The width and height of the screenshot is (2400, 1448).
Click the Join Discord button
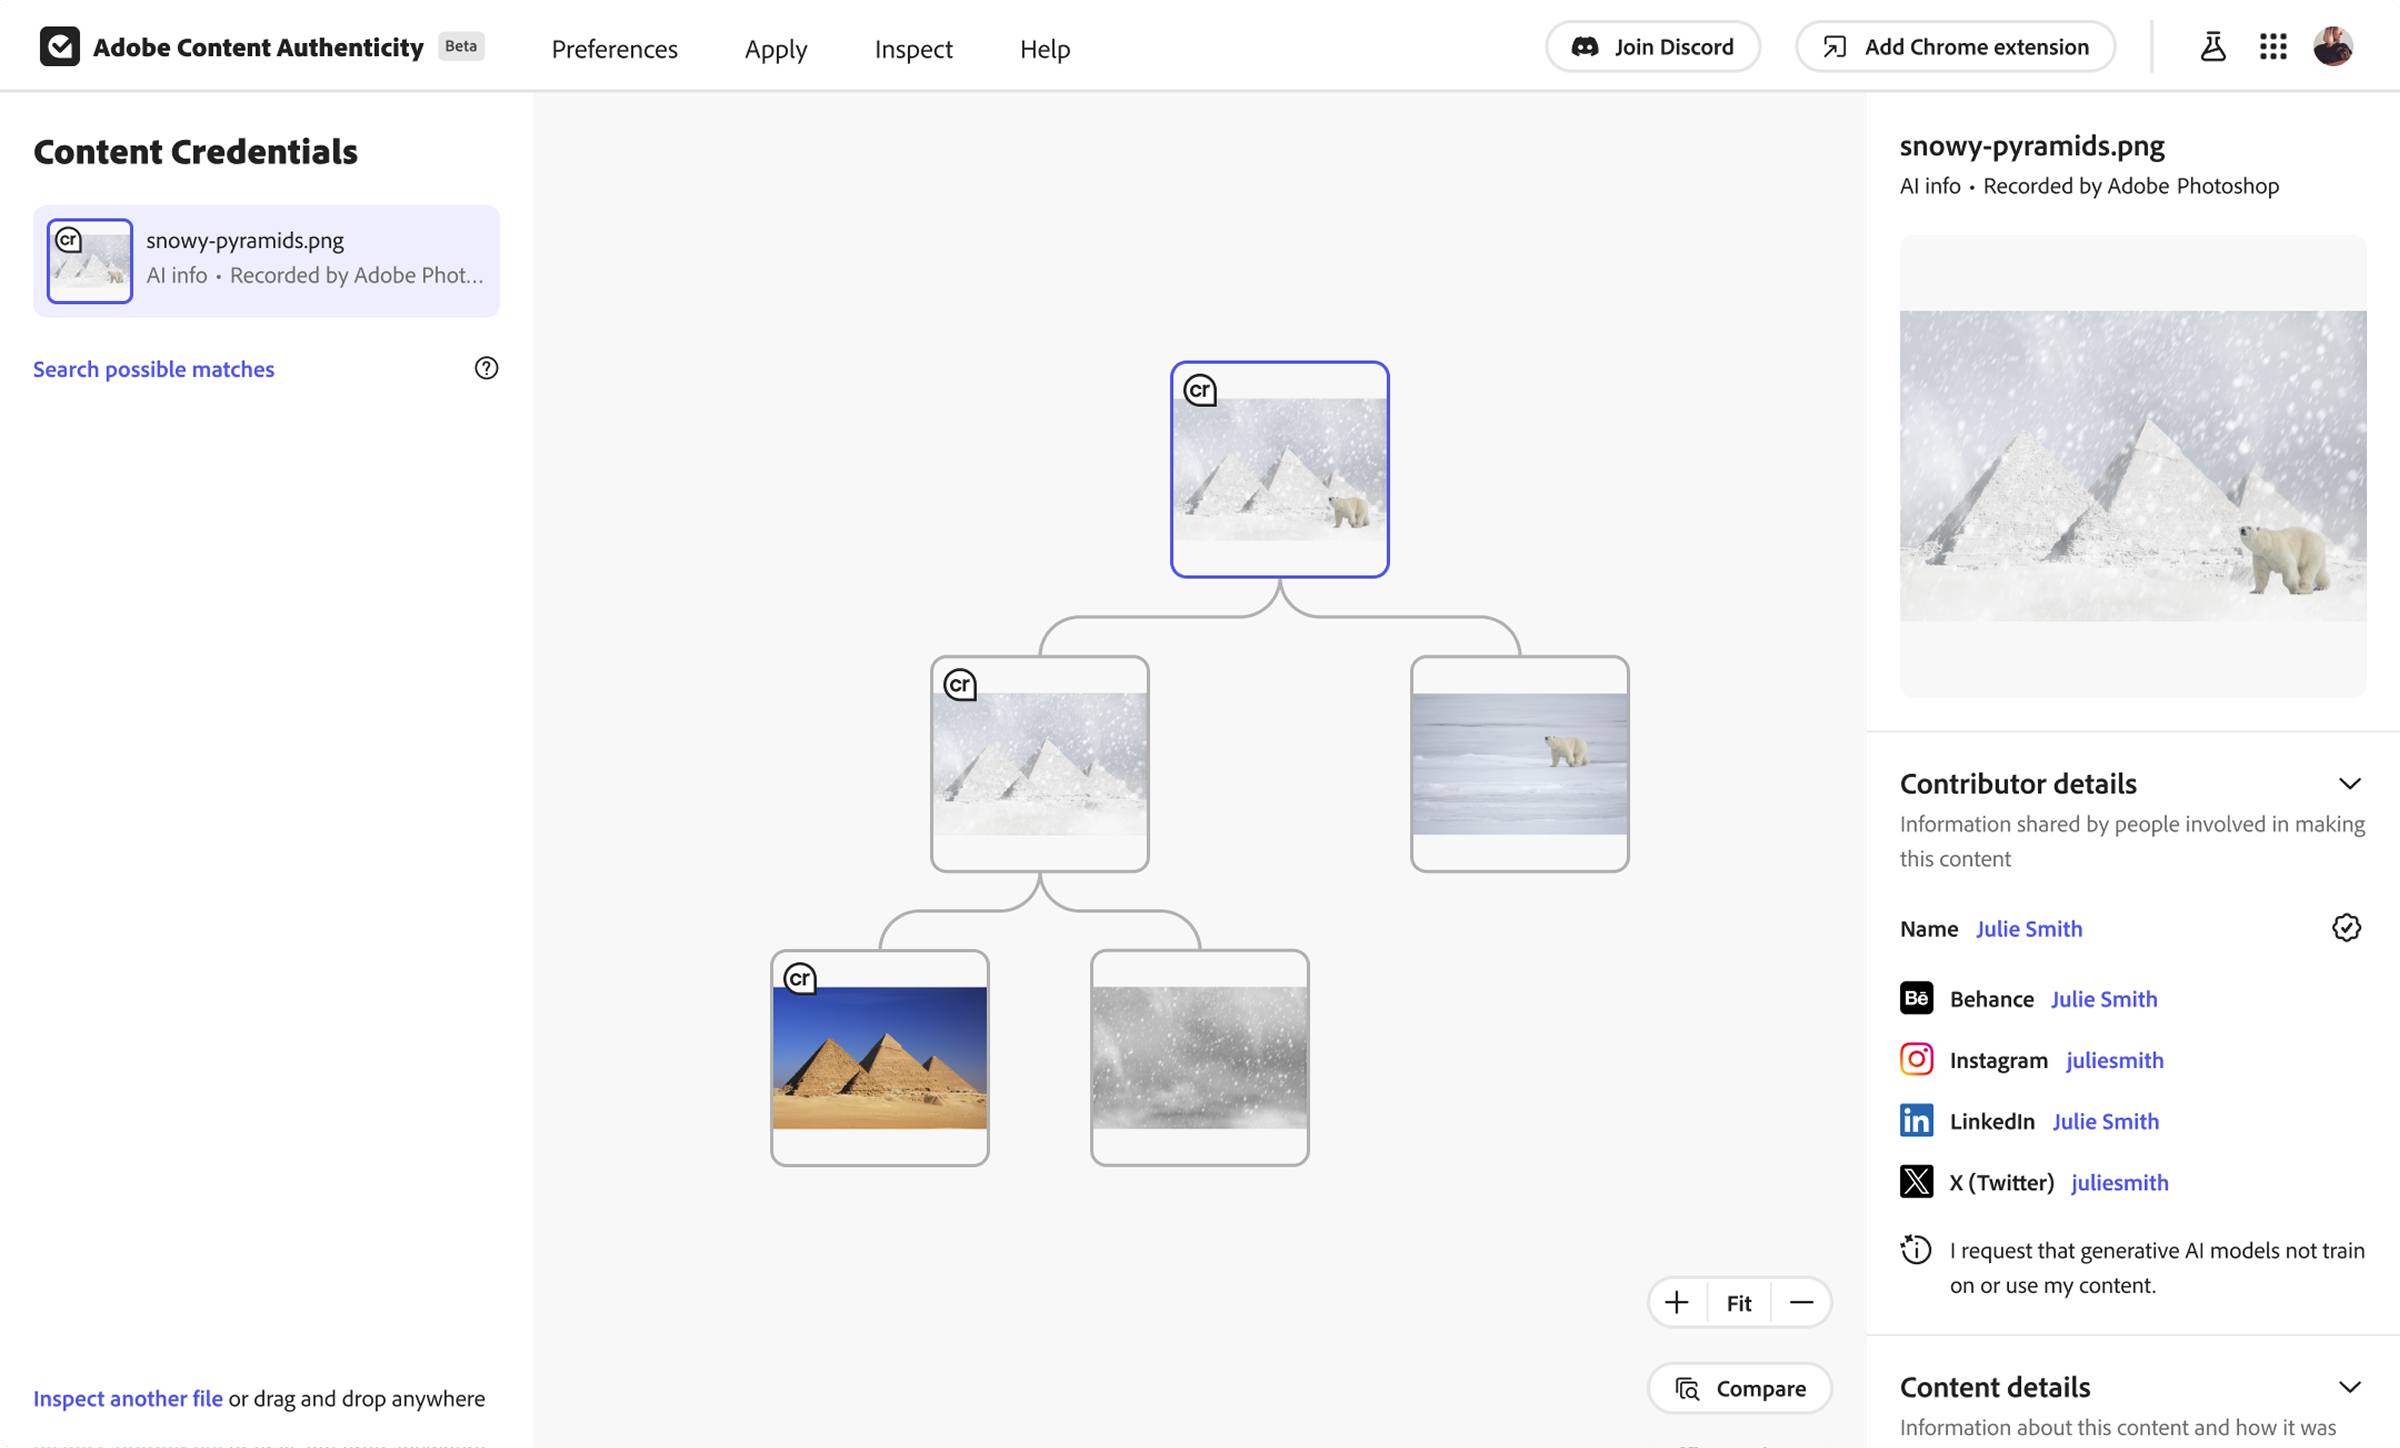(1653, 47)
